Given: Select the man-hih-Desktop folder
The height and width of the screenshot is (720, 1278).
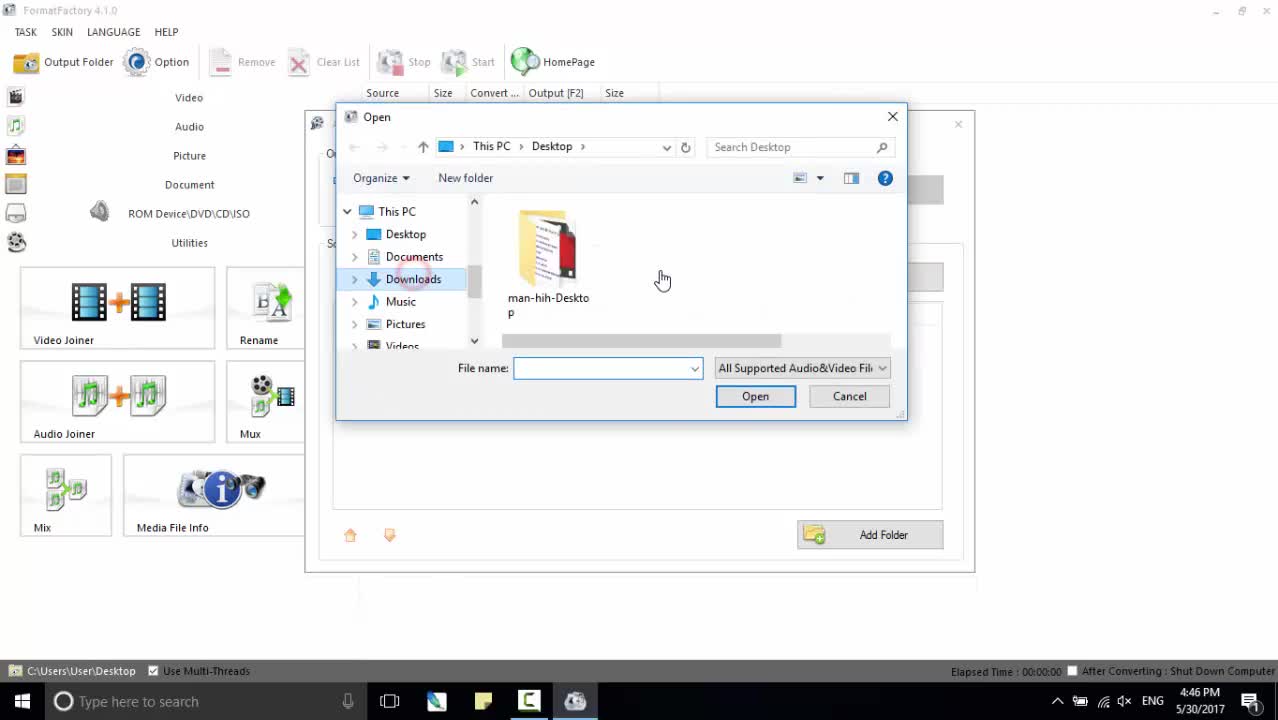Looking at the screenshot, I should [x=548, y=264].
